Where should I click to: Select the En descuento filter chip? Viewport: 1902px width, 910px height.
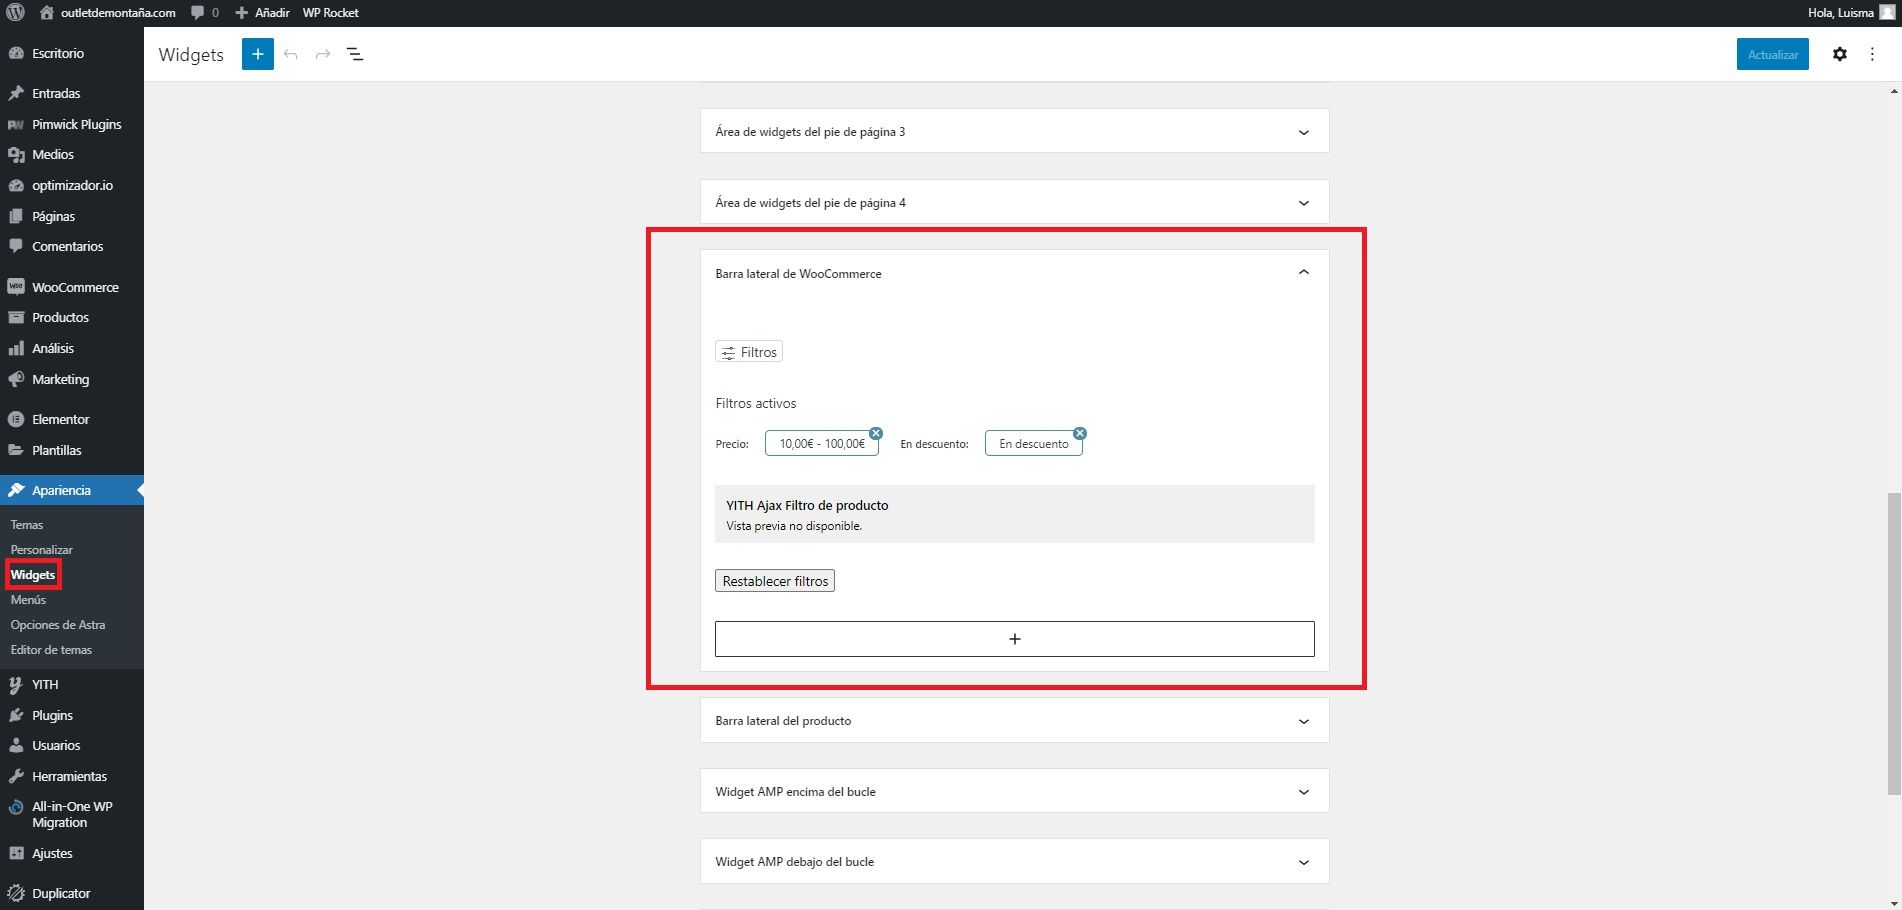(x=1034, y=444)
